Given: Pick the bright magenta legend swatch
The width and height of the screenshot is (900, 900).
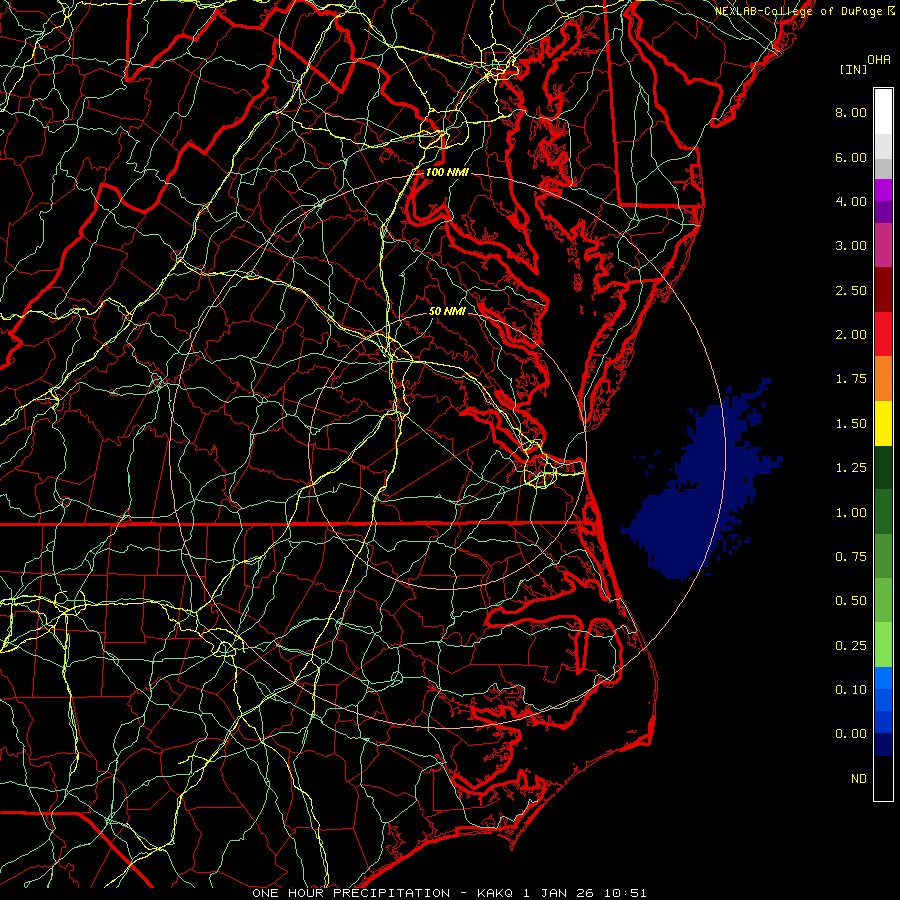Looking at the screenshot, I should [x=883, y=190].
